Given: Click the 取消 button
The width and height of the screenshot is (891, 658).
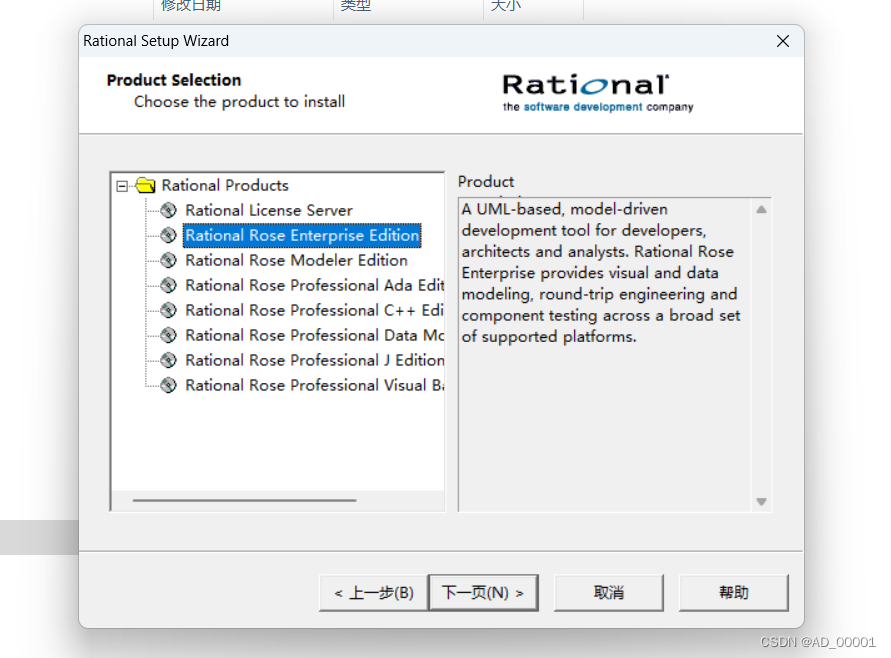Looking at the screenshot, I should (x=608, y=592).
